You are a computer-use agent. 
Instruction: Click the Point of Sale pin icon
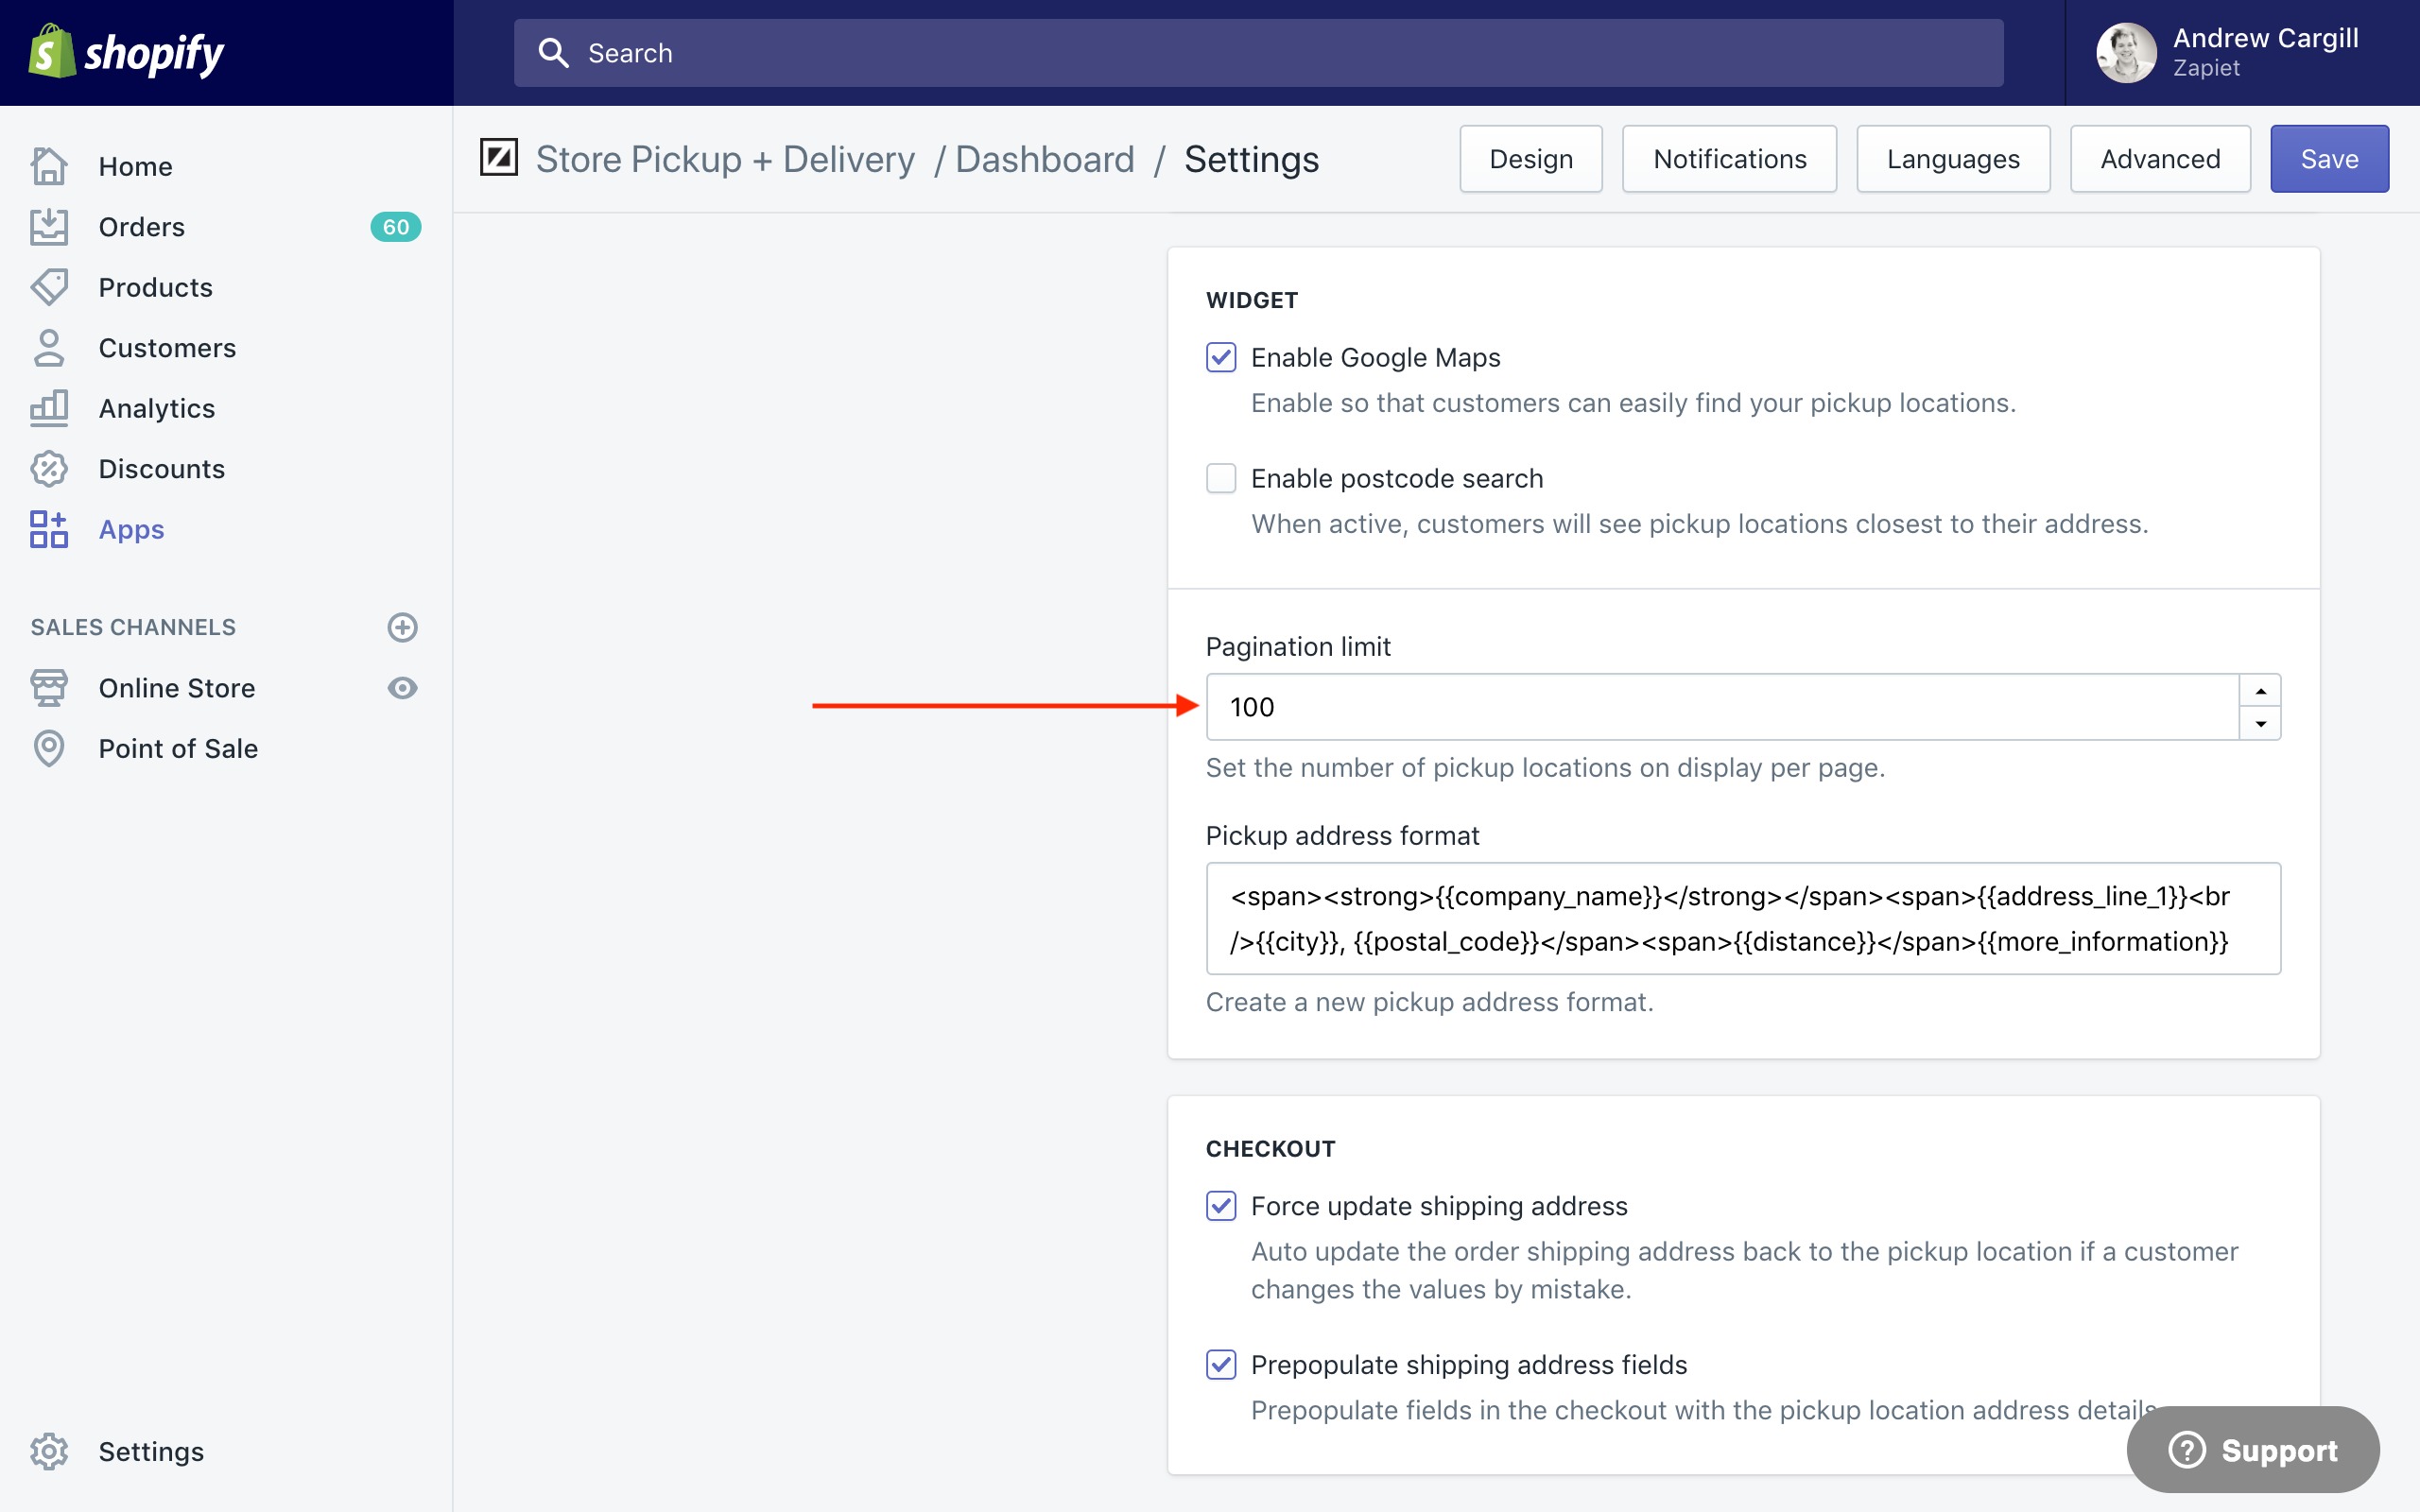[x=48, y=748]
